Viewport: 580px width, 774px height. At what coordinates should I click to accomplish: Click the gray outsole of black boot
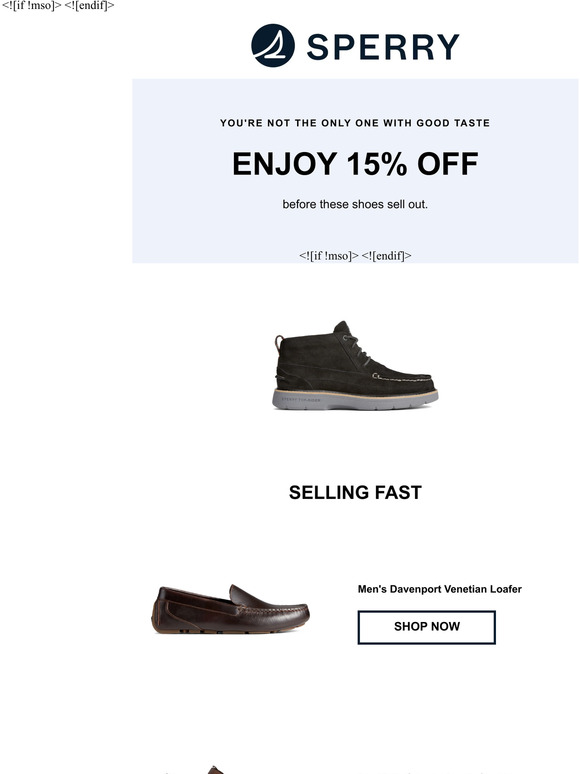pyautogui.click(x=355, y=401)
